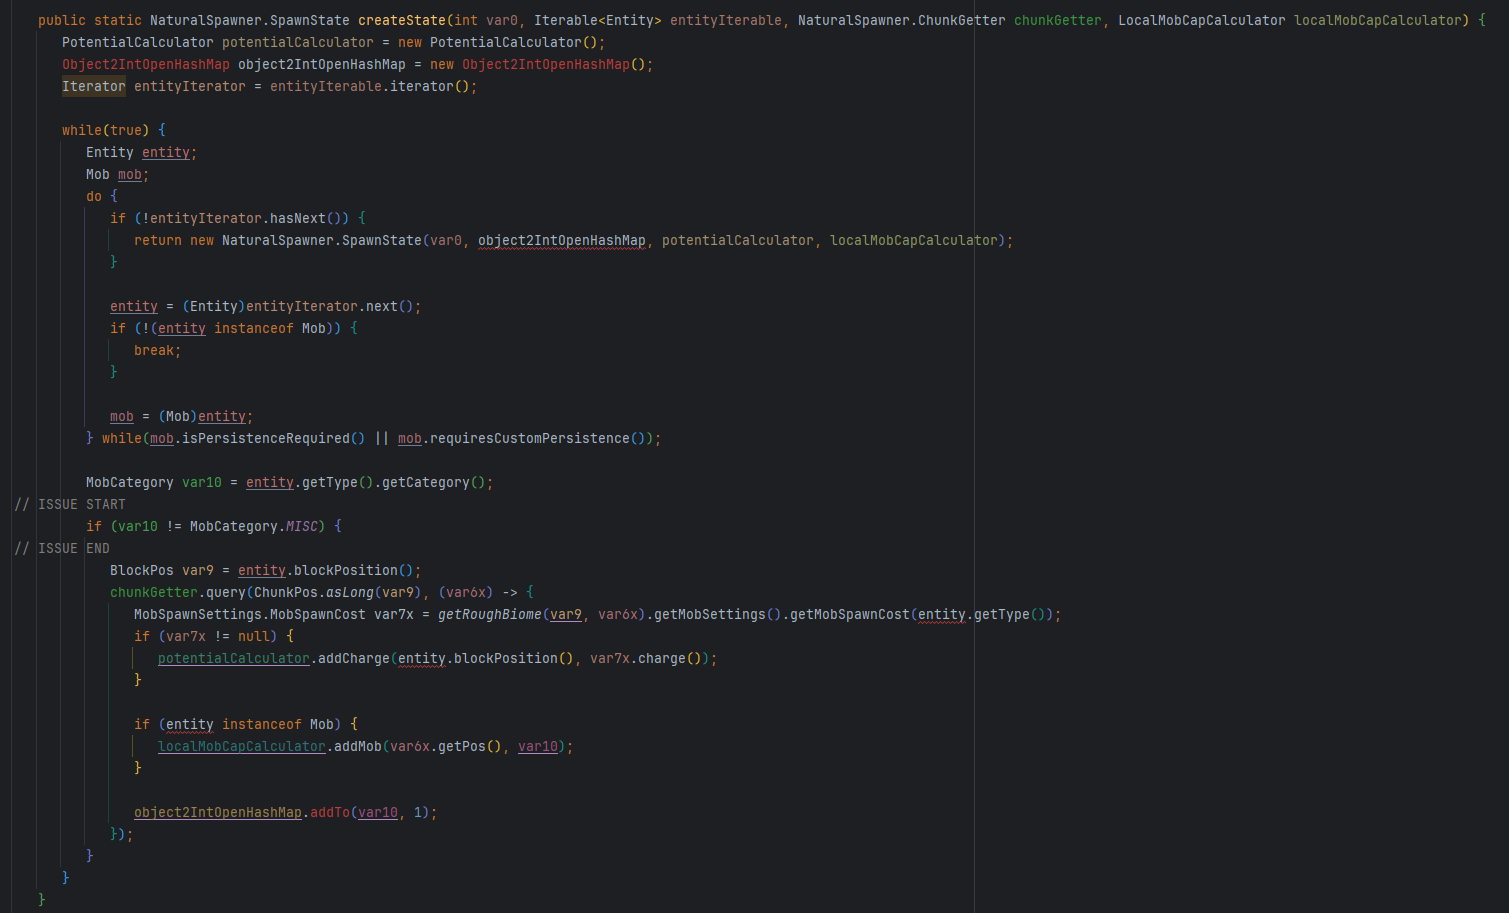Click the break statement
1509x913 pixels.
pyautogui.click(x=158, y=350)
